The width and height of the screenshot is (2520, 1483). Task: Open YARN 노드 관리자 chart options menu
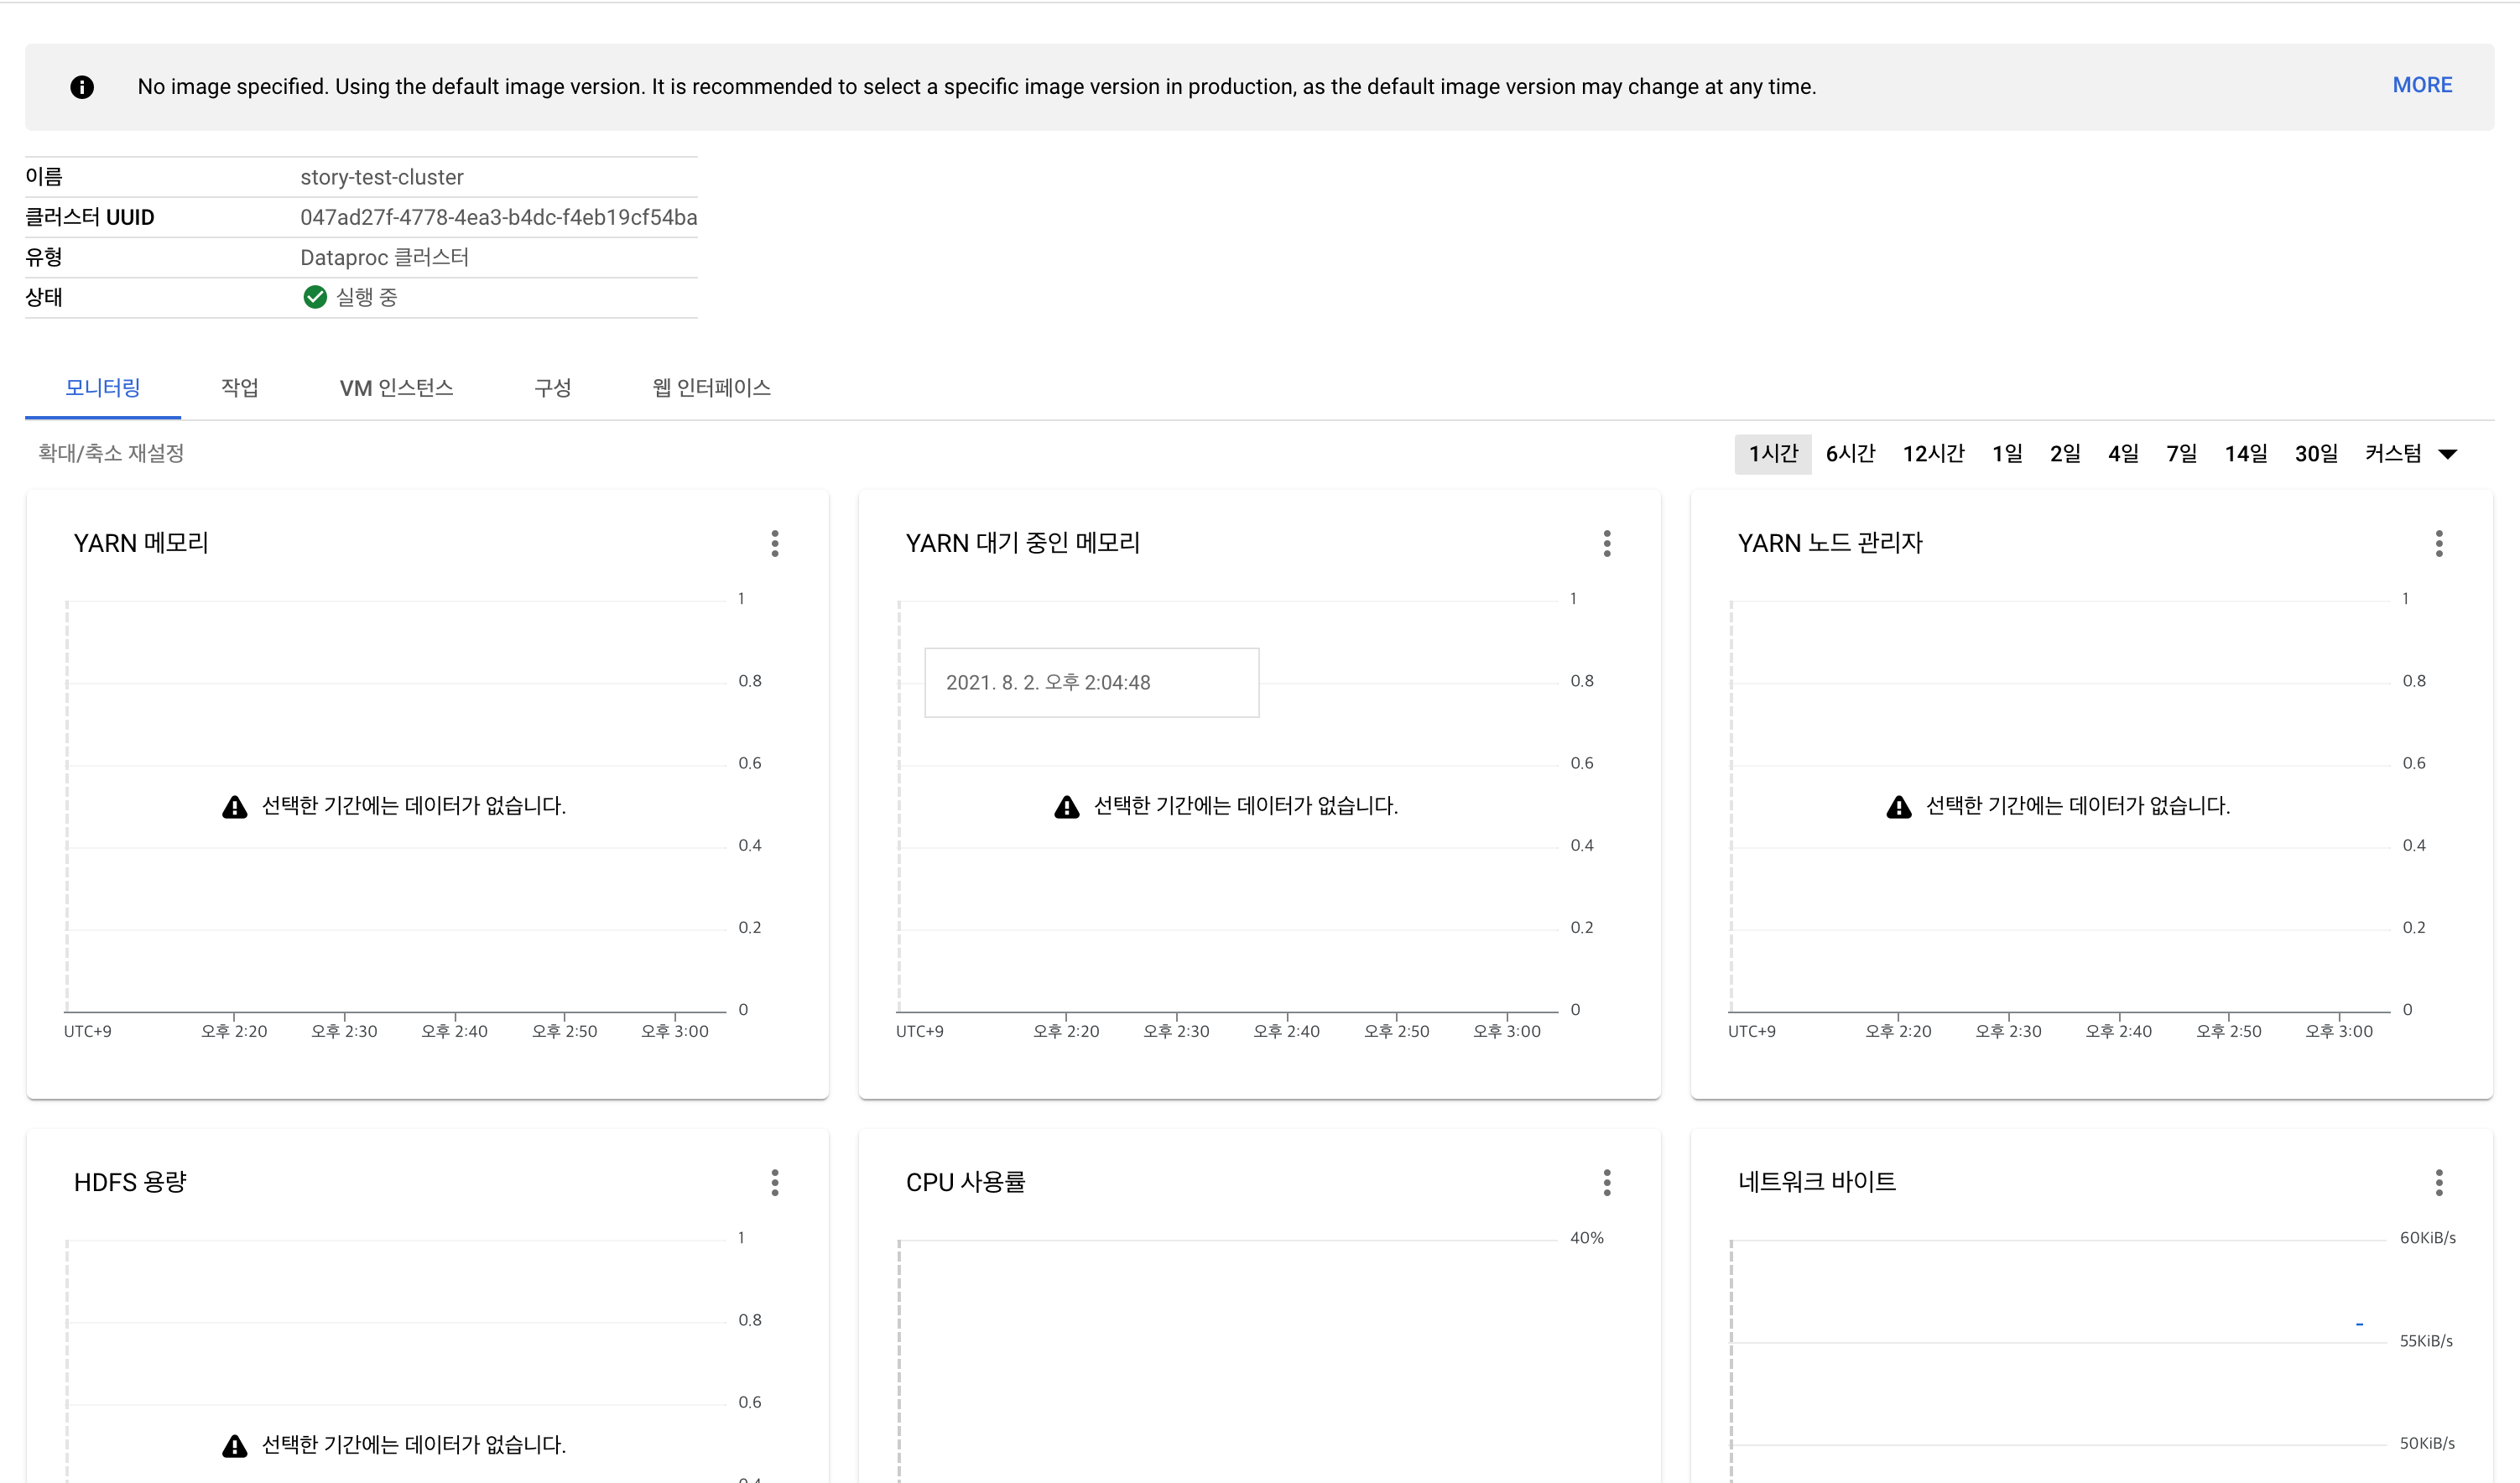2439,543
